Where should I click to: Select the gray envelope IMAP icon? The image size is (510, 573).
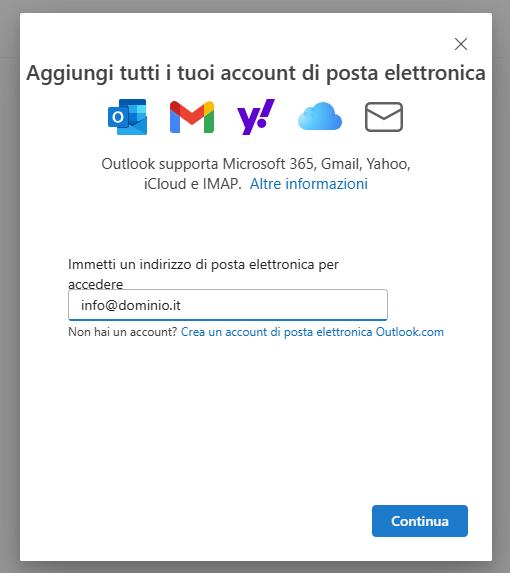point(384,117)
